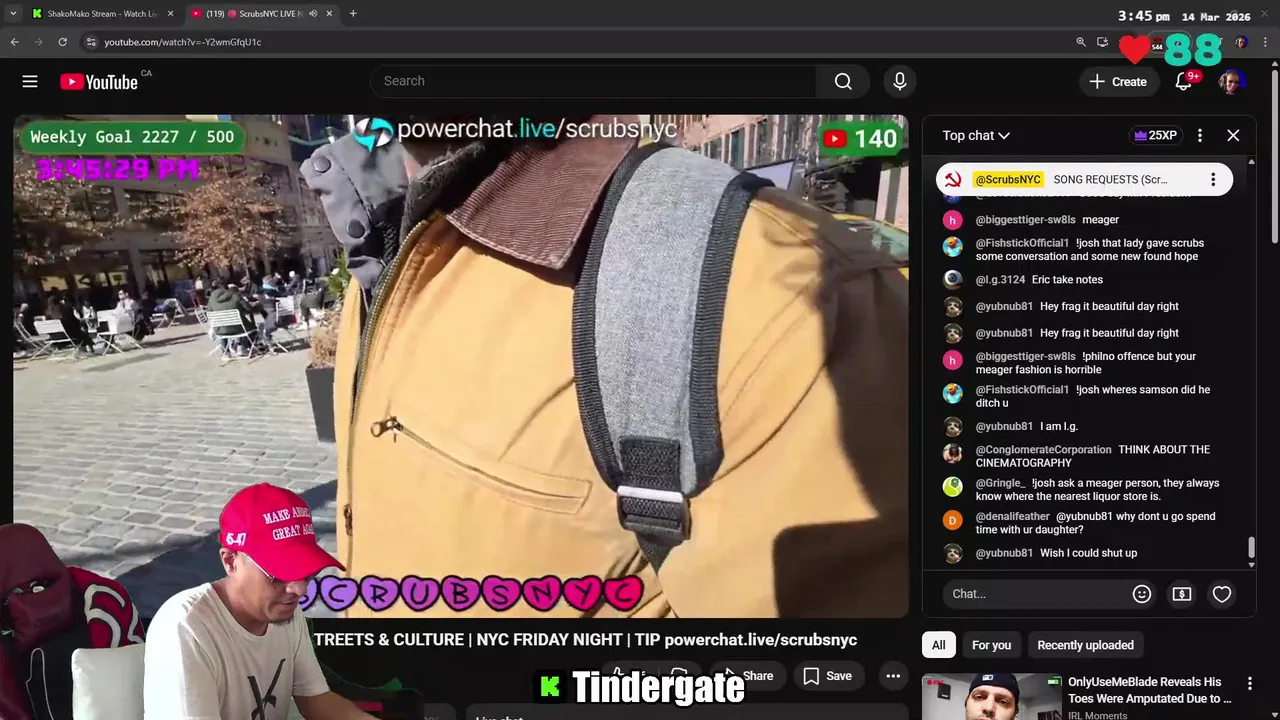Click the pinned @ScrubsNYC author chip
1280x720 pixels.
(1008, 180)
